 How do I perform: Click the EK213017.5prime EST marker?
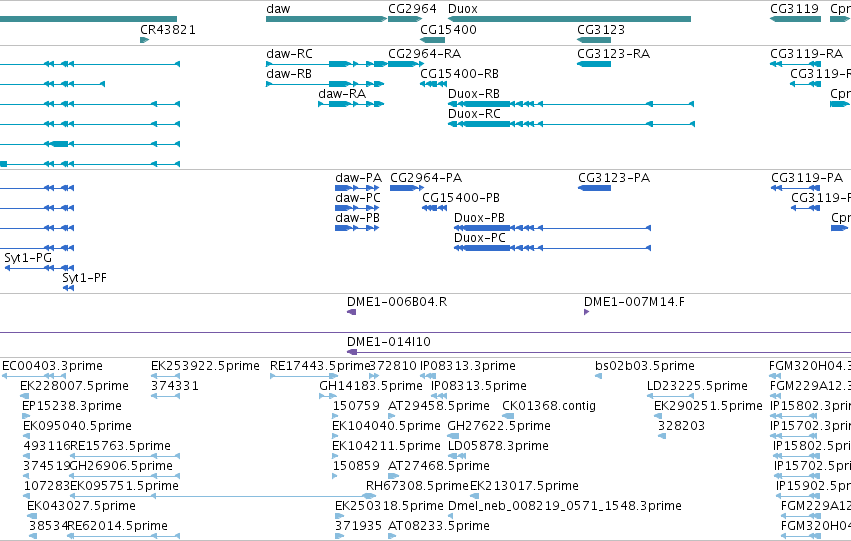(x=474, y=496)
